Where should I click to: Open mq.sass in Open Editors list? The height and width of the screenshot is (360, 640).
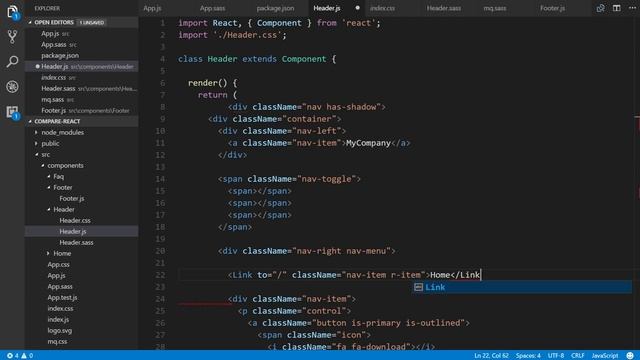click(82, 100)
